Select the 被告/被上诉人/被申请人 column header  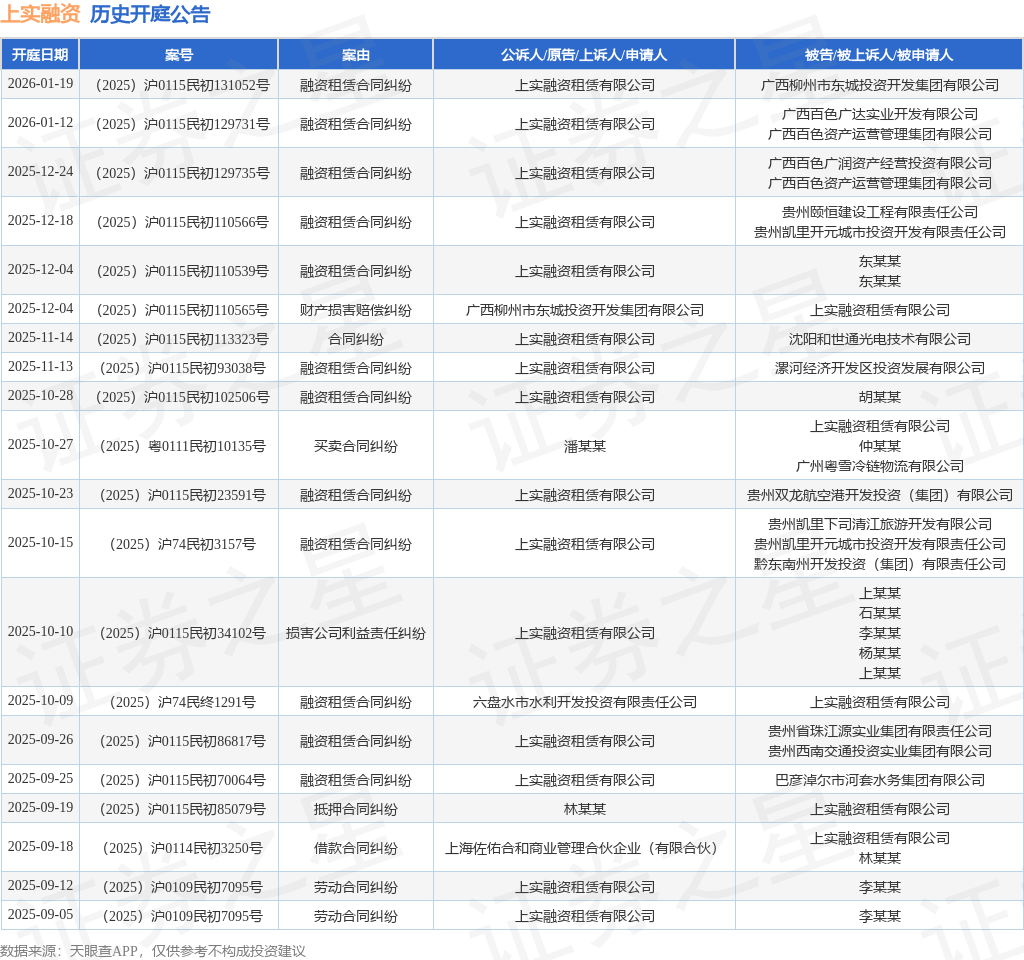[x=879, y=55]
